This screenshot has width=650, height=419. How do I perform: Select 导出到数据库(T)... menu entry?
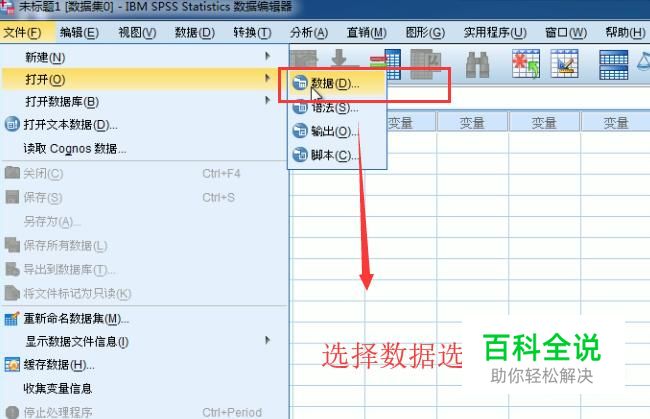(144, 269)
